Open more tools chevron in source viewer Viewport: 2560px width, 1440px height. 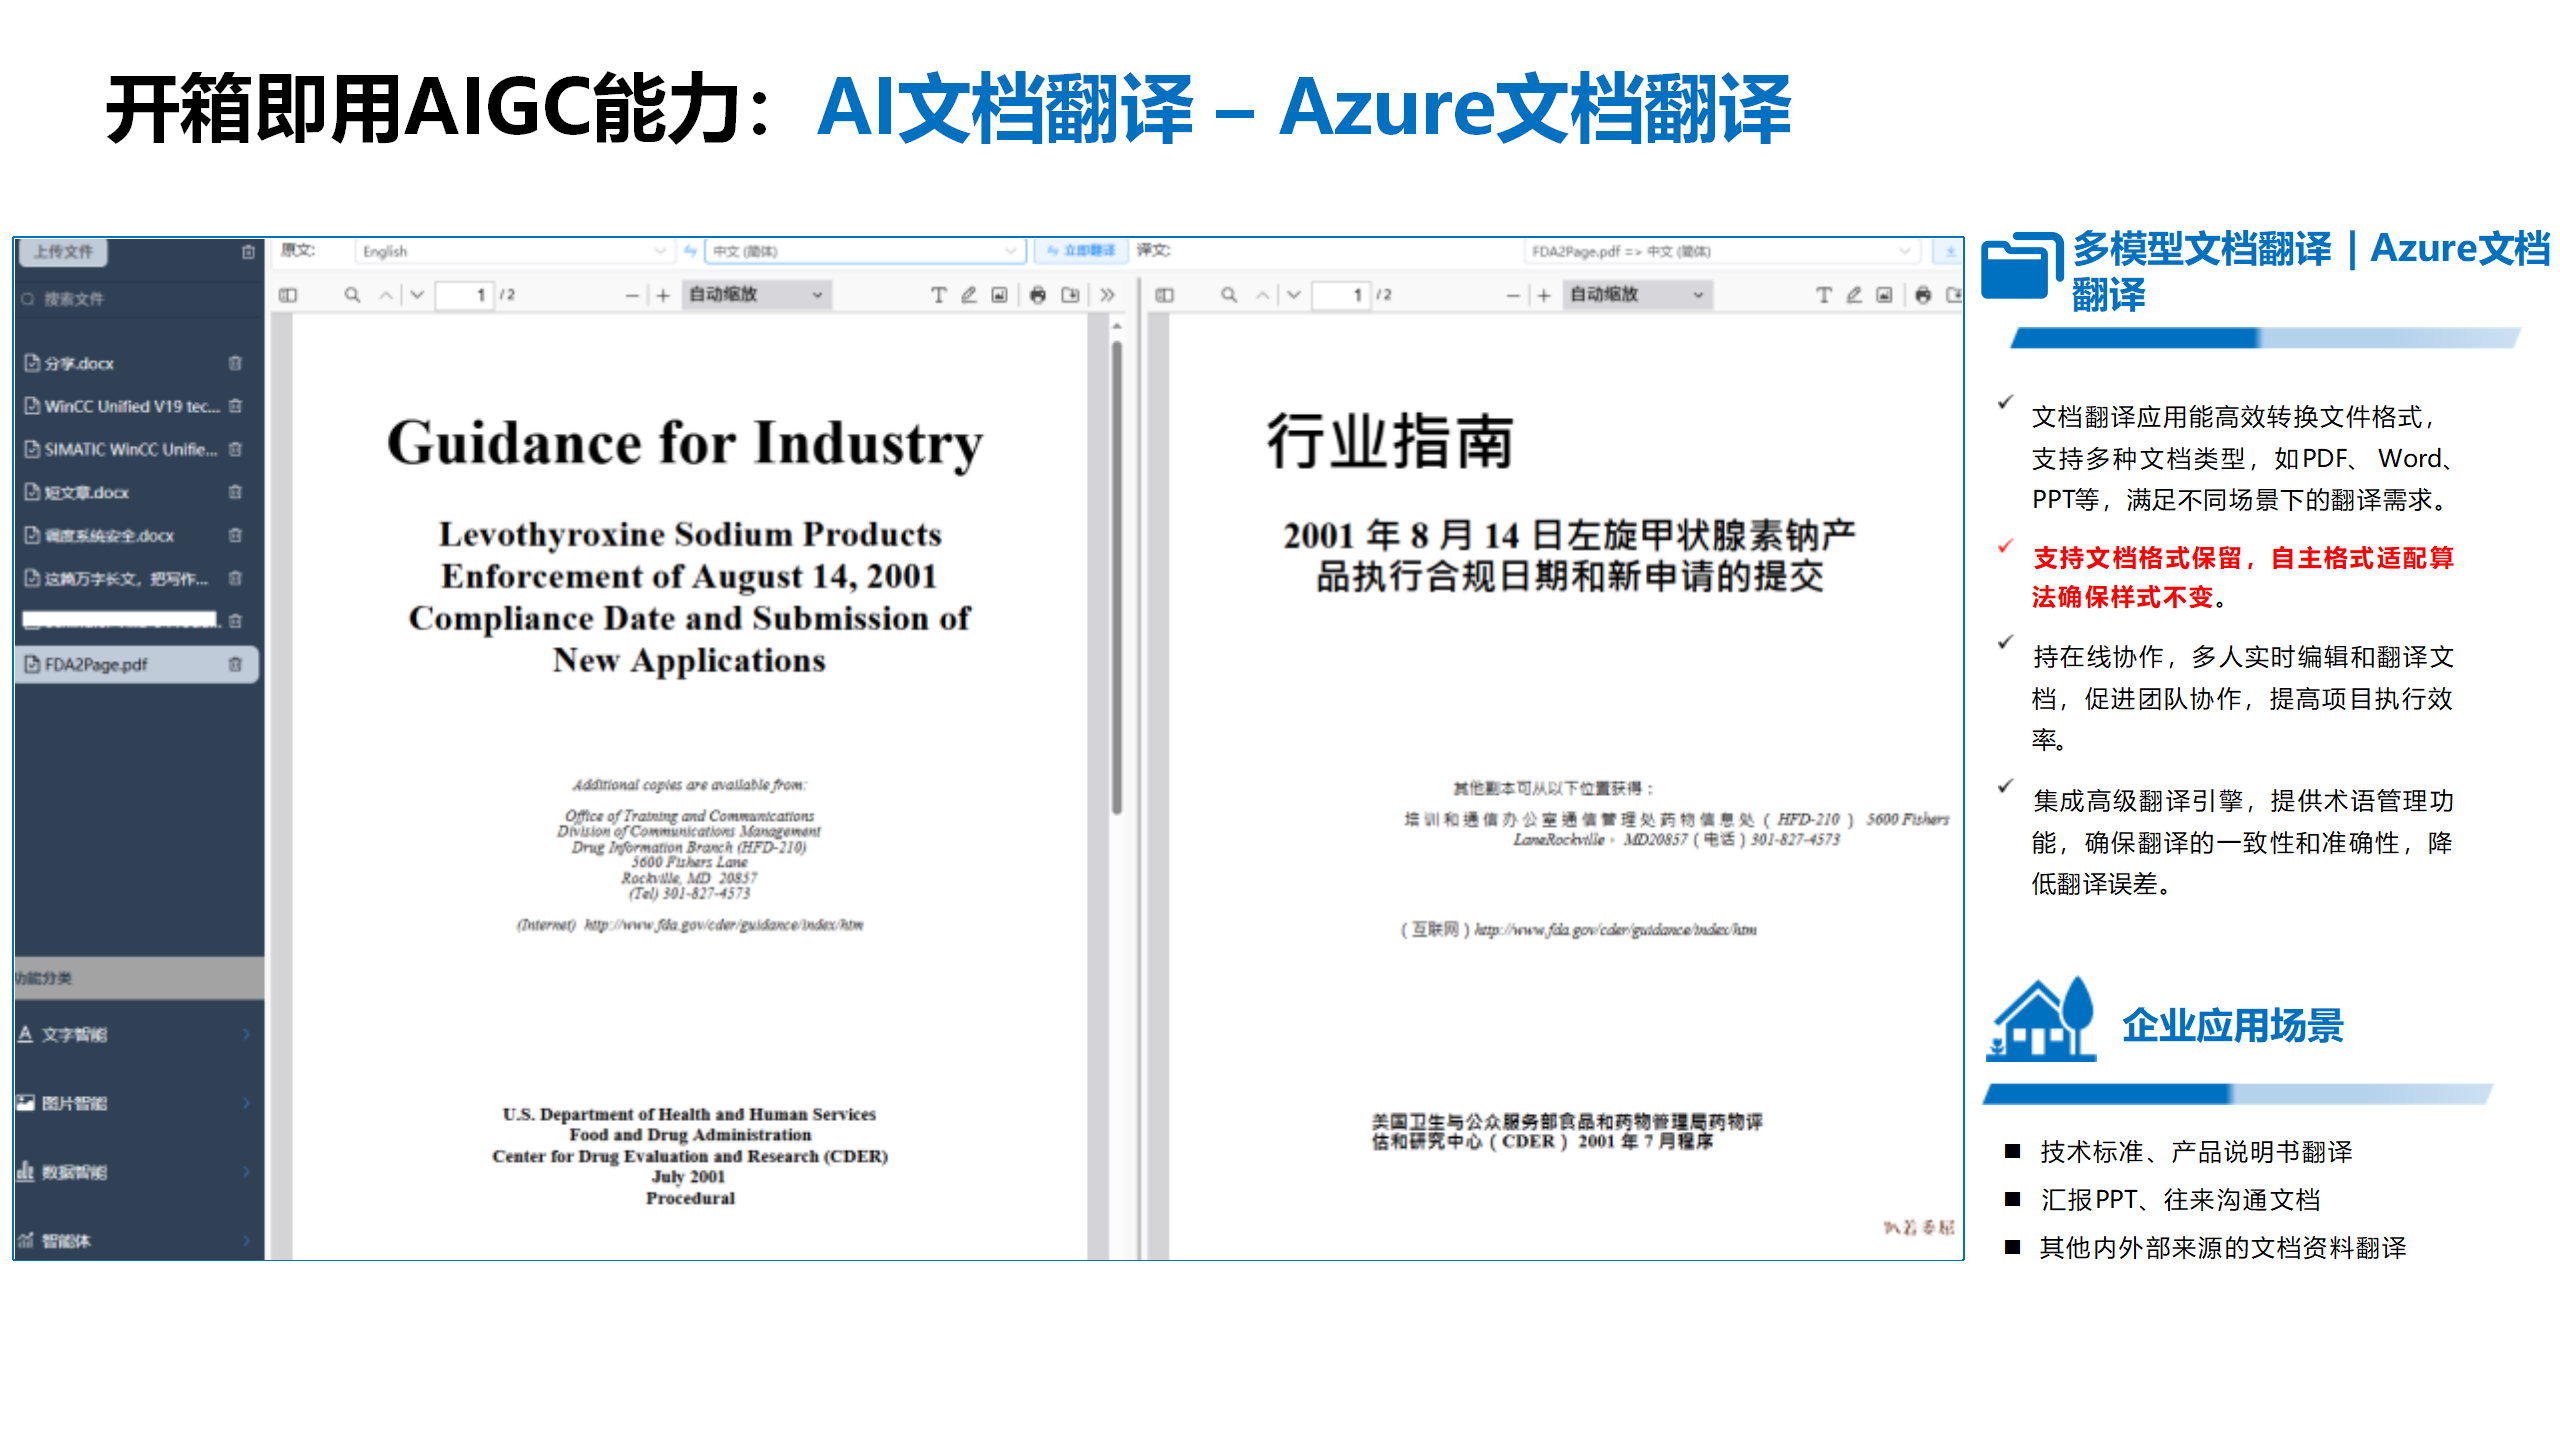point(1107,295)
